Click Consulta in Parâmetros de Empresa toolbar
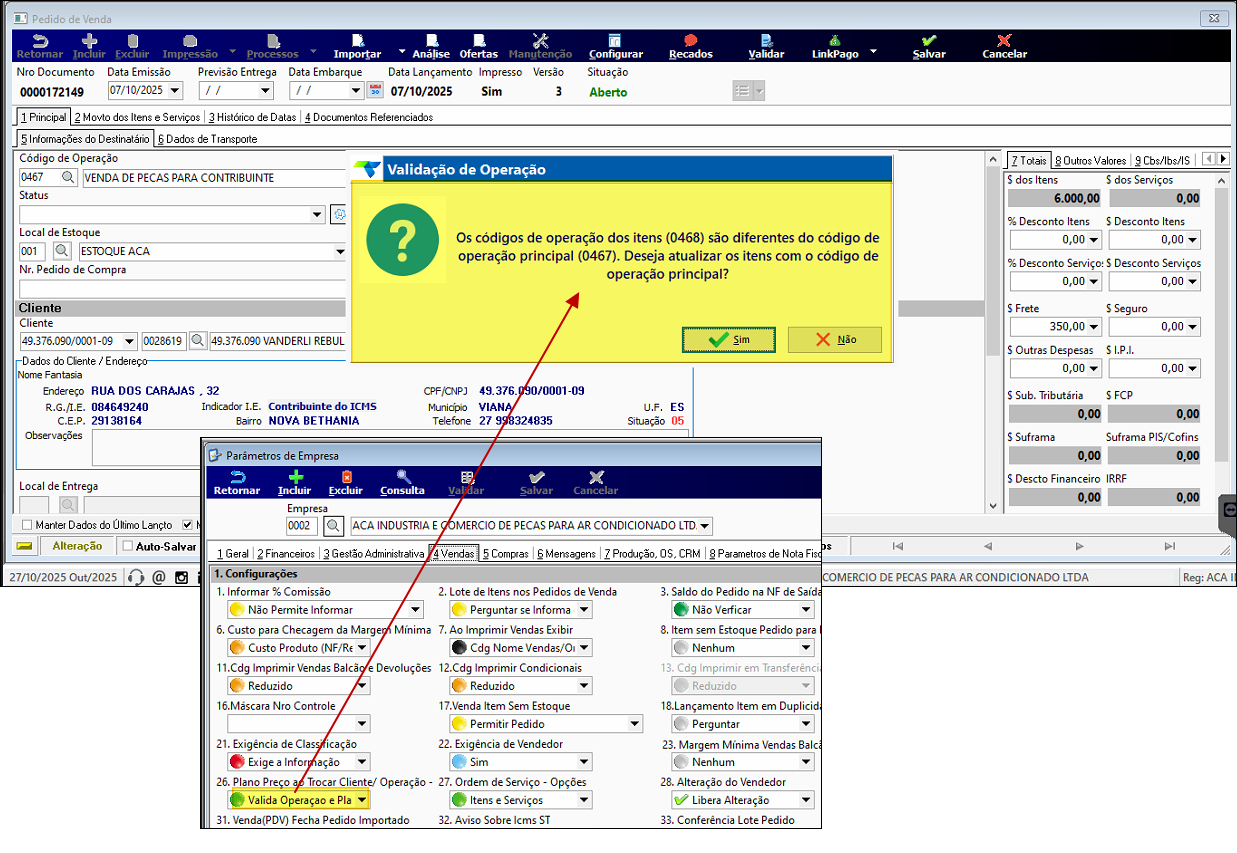Viewport: 1237px width, 853px height. [x=402, y=483]
